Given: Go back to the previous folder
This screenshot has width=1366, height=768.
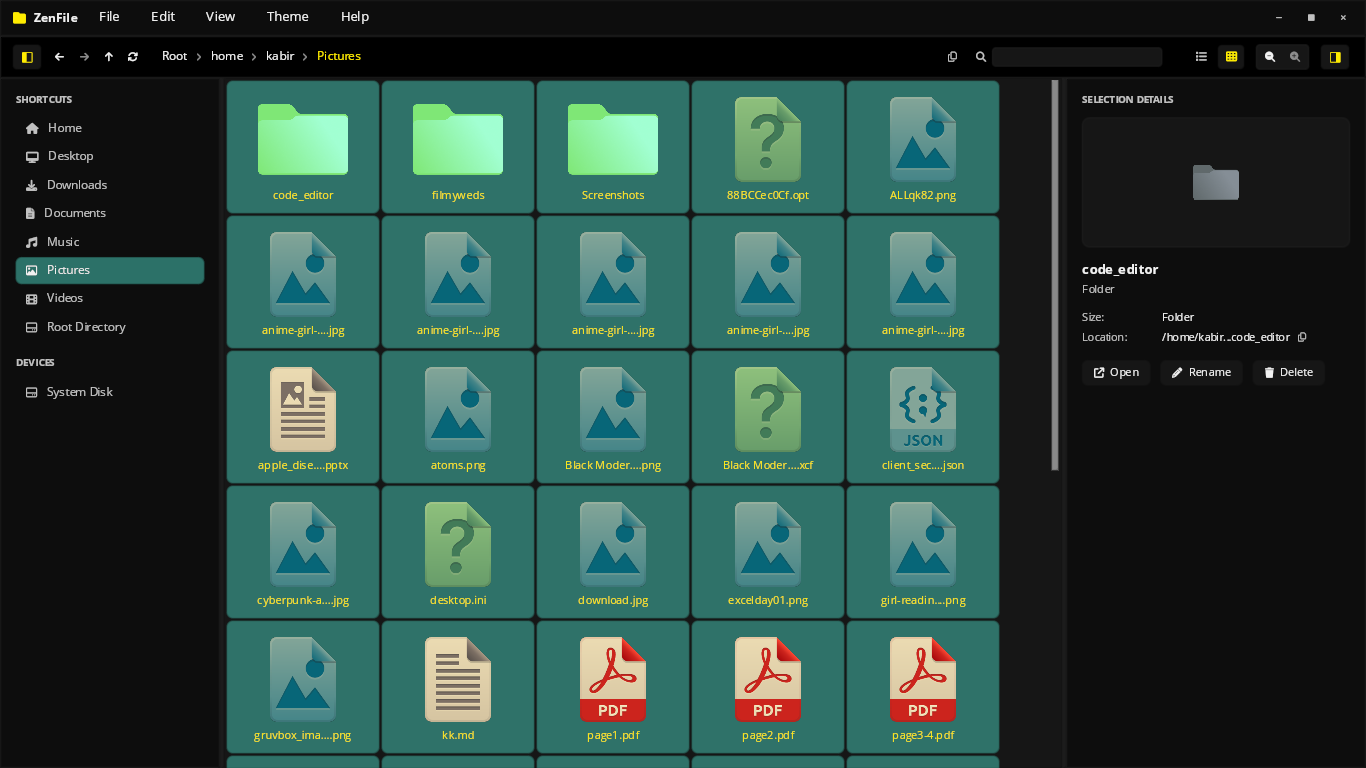Looking at the screenshot, I should click(x=59, y=57).
